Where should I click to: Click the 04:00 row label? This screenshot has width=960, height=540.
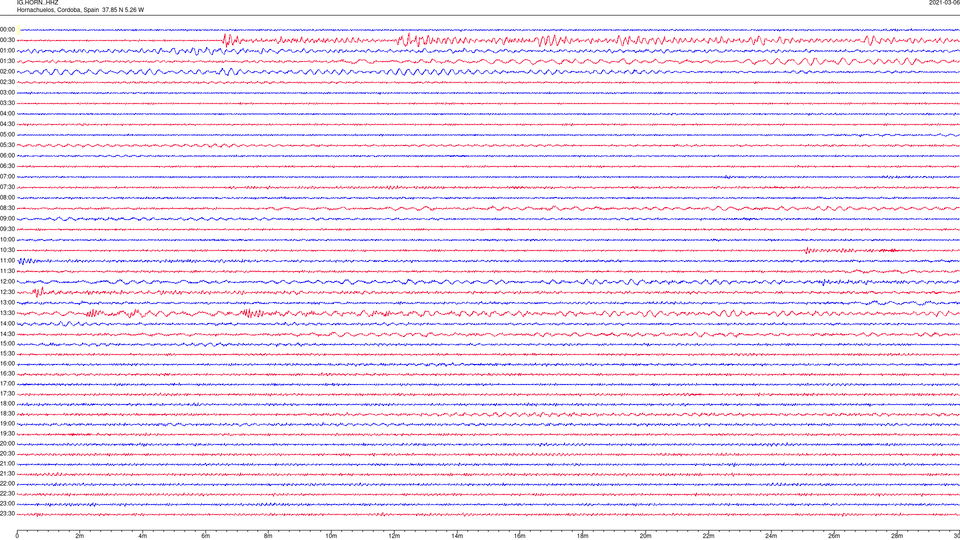pyautogui.click(x=7, y=113)
